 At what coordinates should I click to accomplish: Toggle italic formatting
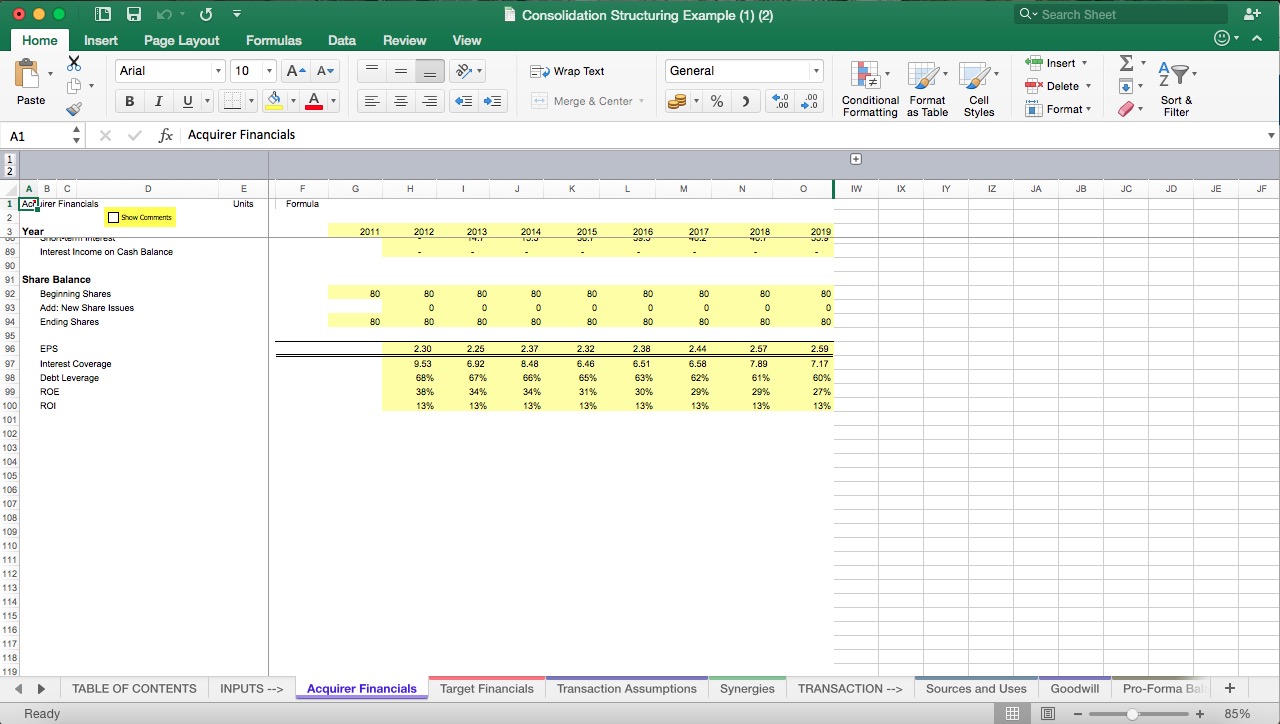click(x=158, y=101)
